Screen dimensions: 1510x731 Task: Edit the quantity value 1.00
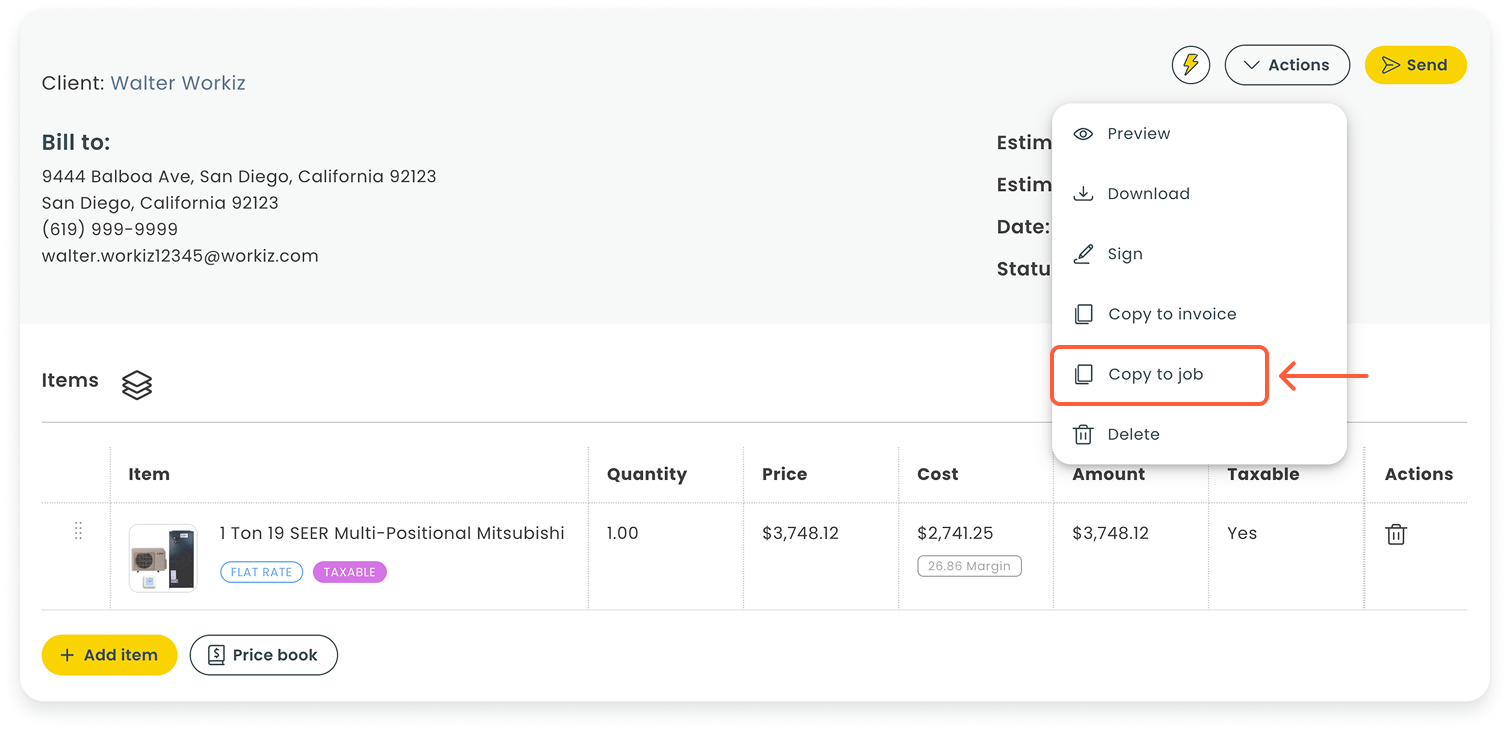coord(622,533)
